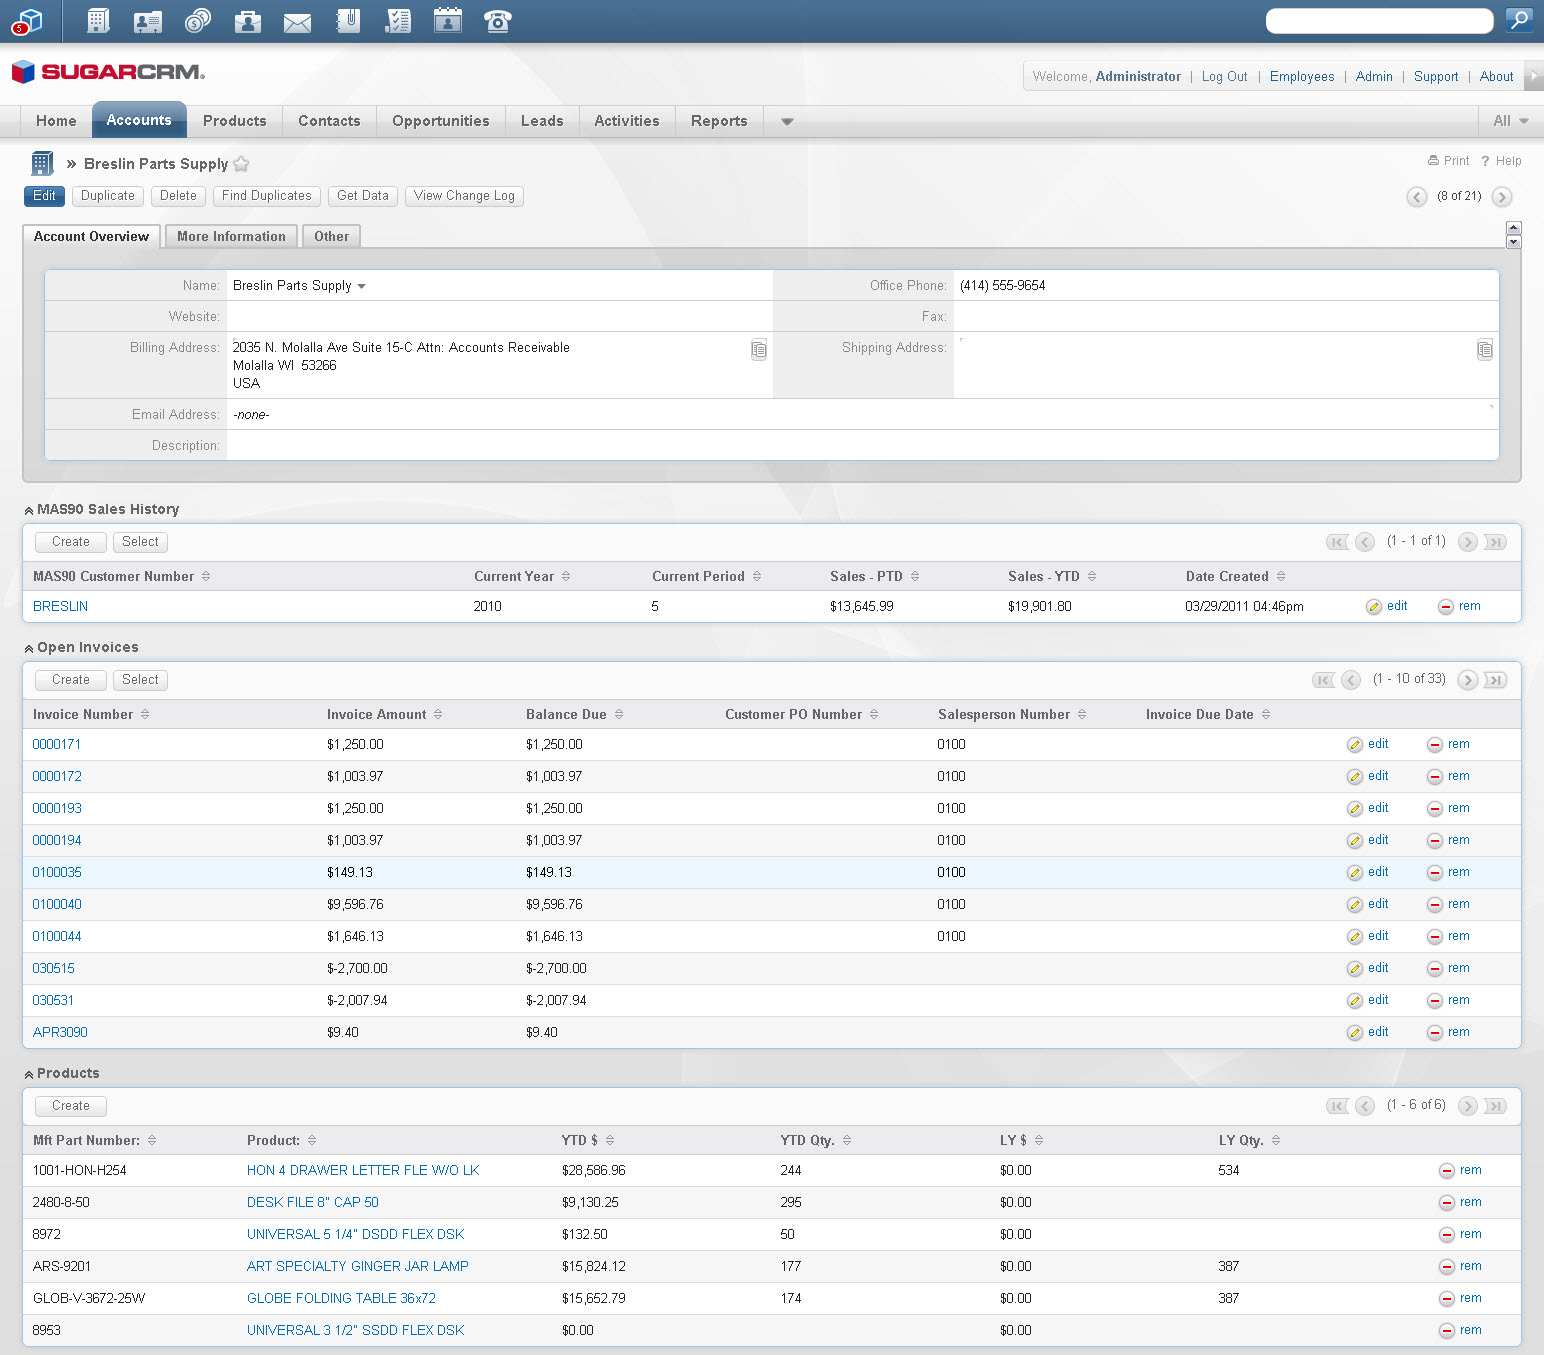Go to next account record arrow
This screenshot has height=1355, width=1544.
coord(1501,197)
